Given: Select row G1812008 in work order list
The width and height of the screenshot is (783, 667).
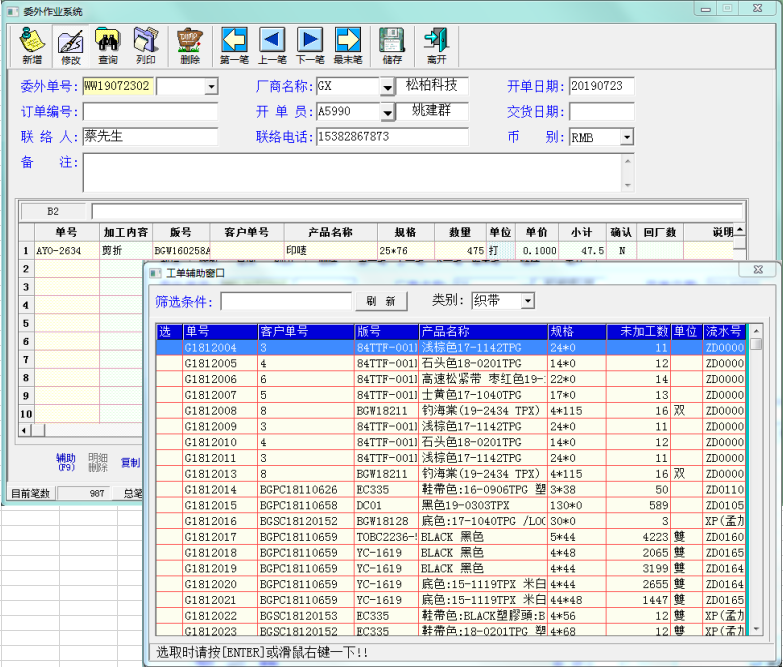Looking at the screenshot, I should point(451,411).
